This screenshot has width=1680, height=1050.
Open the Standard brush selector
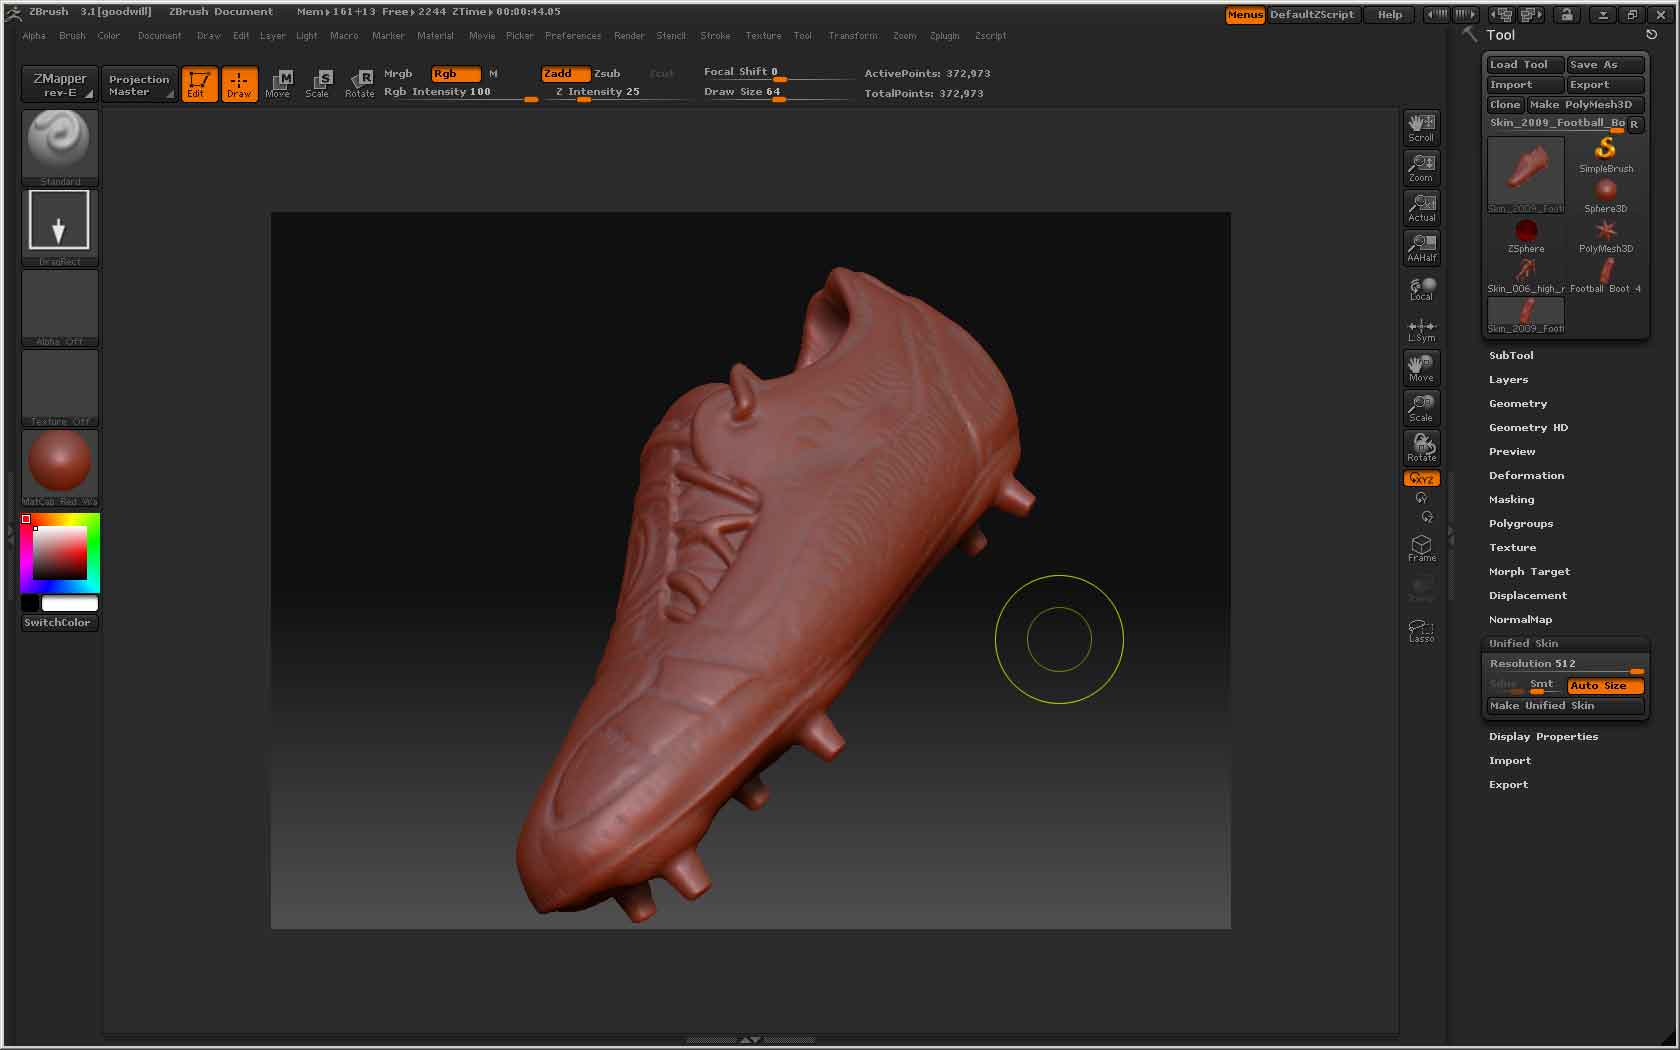(x=60, y=147)
